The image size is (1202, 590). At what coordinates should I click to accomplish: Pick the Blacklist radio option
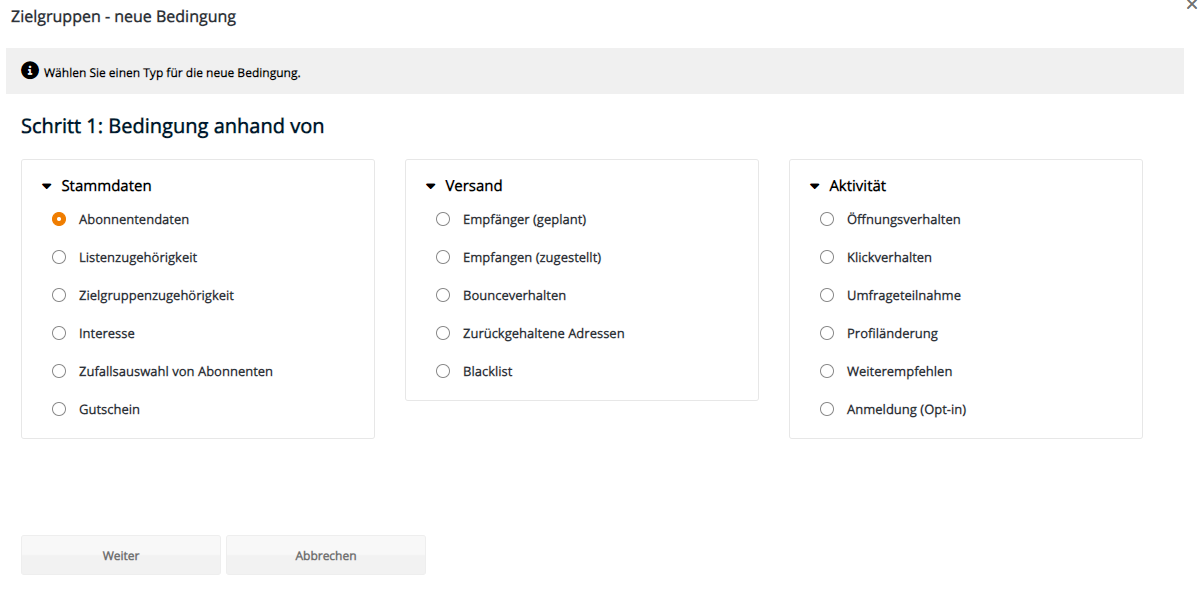pyautogui.click(x=443, y=371)
